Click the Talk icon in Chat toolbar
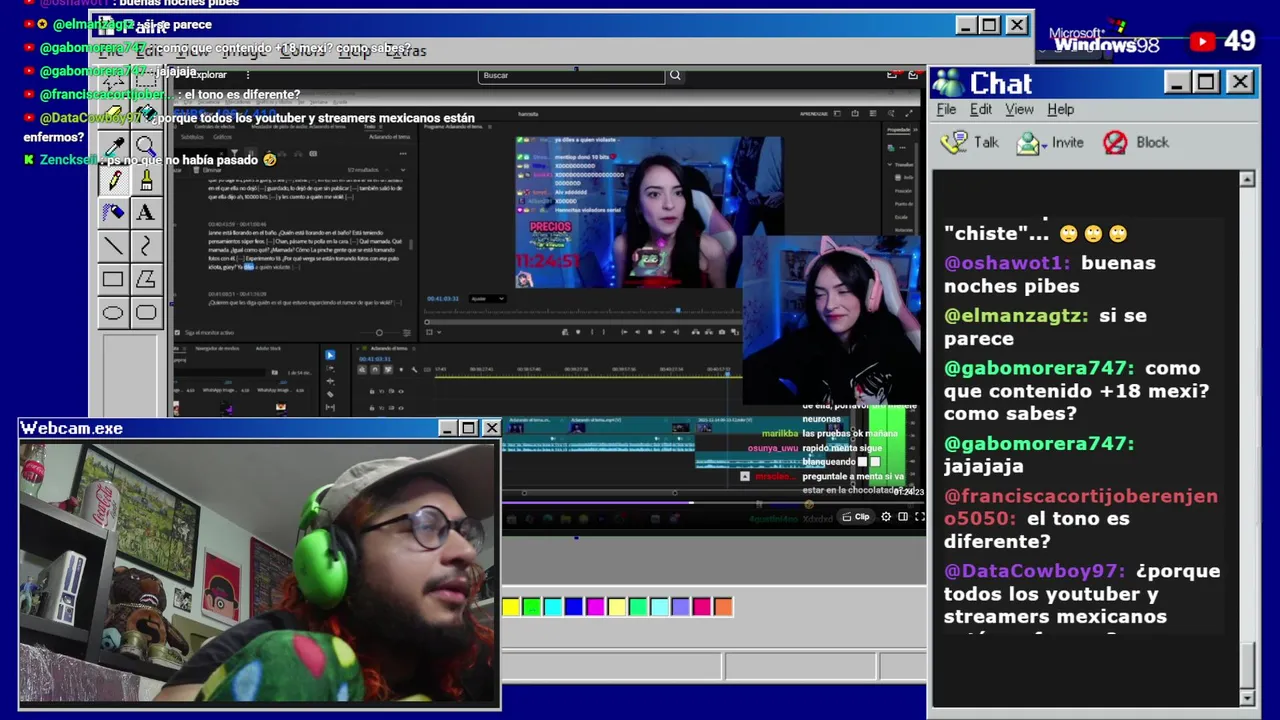The height and width of the screenshot is (720, 1280). [x=954, y=143]
